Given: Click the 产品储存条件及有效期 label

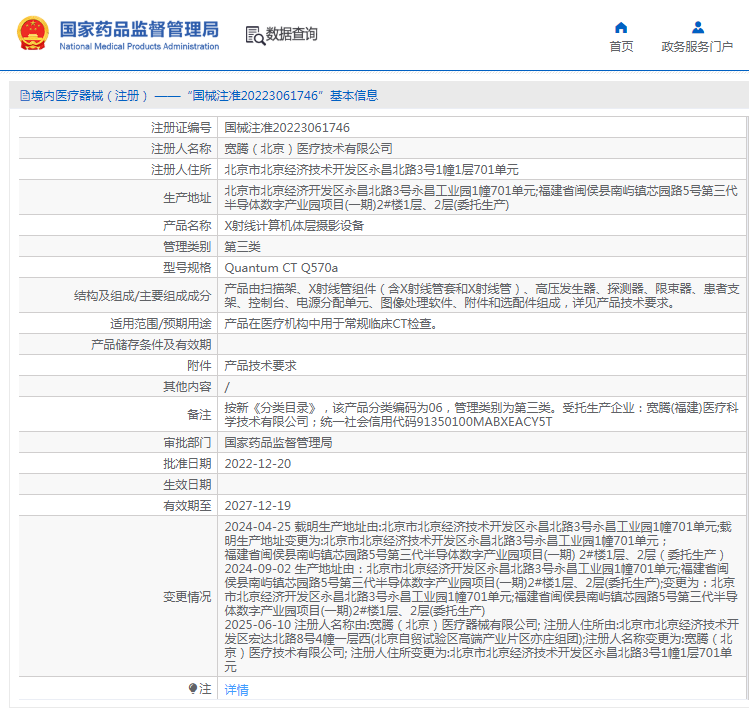Looking at the screenshot, I should coord(151,345).
